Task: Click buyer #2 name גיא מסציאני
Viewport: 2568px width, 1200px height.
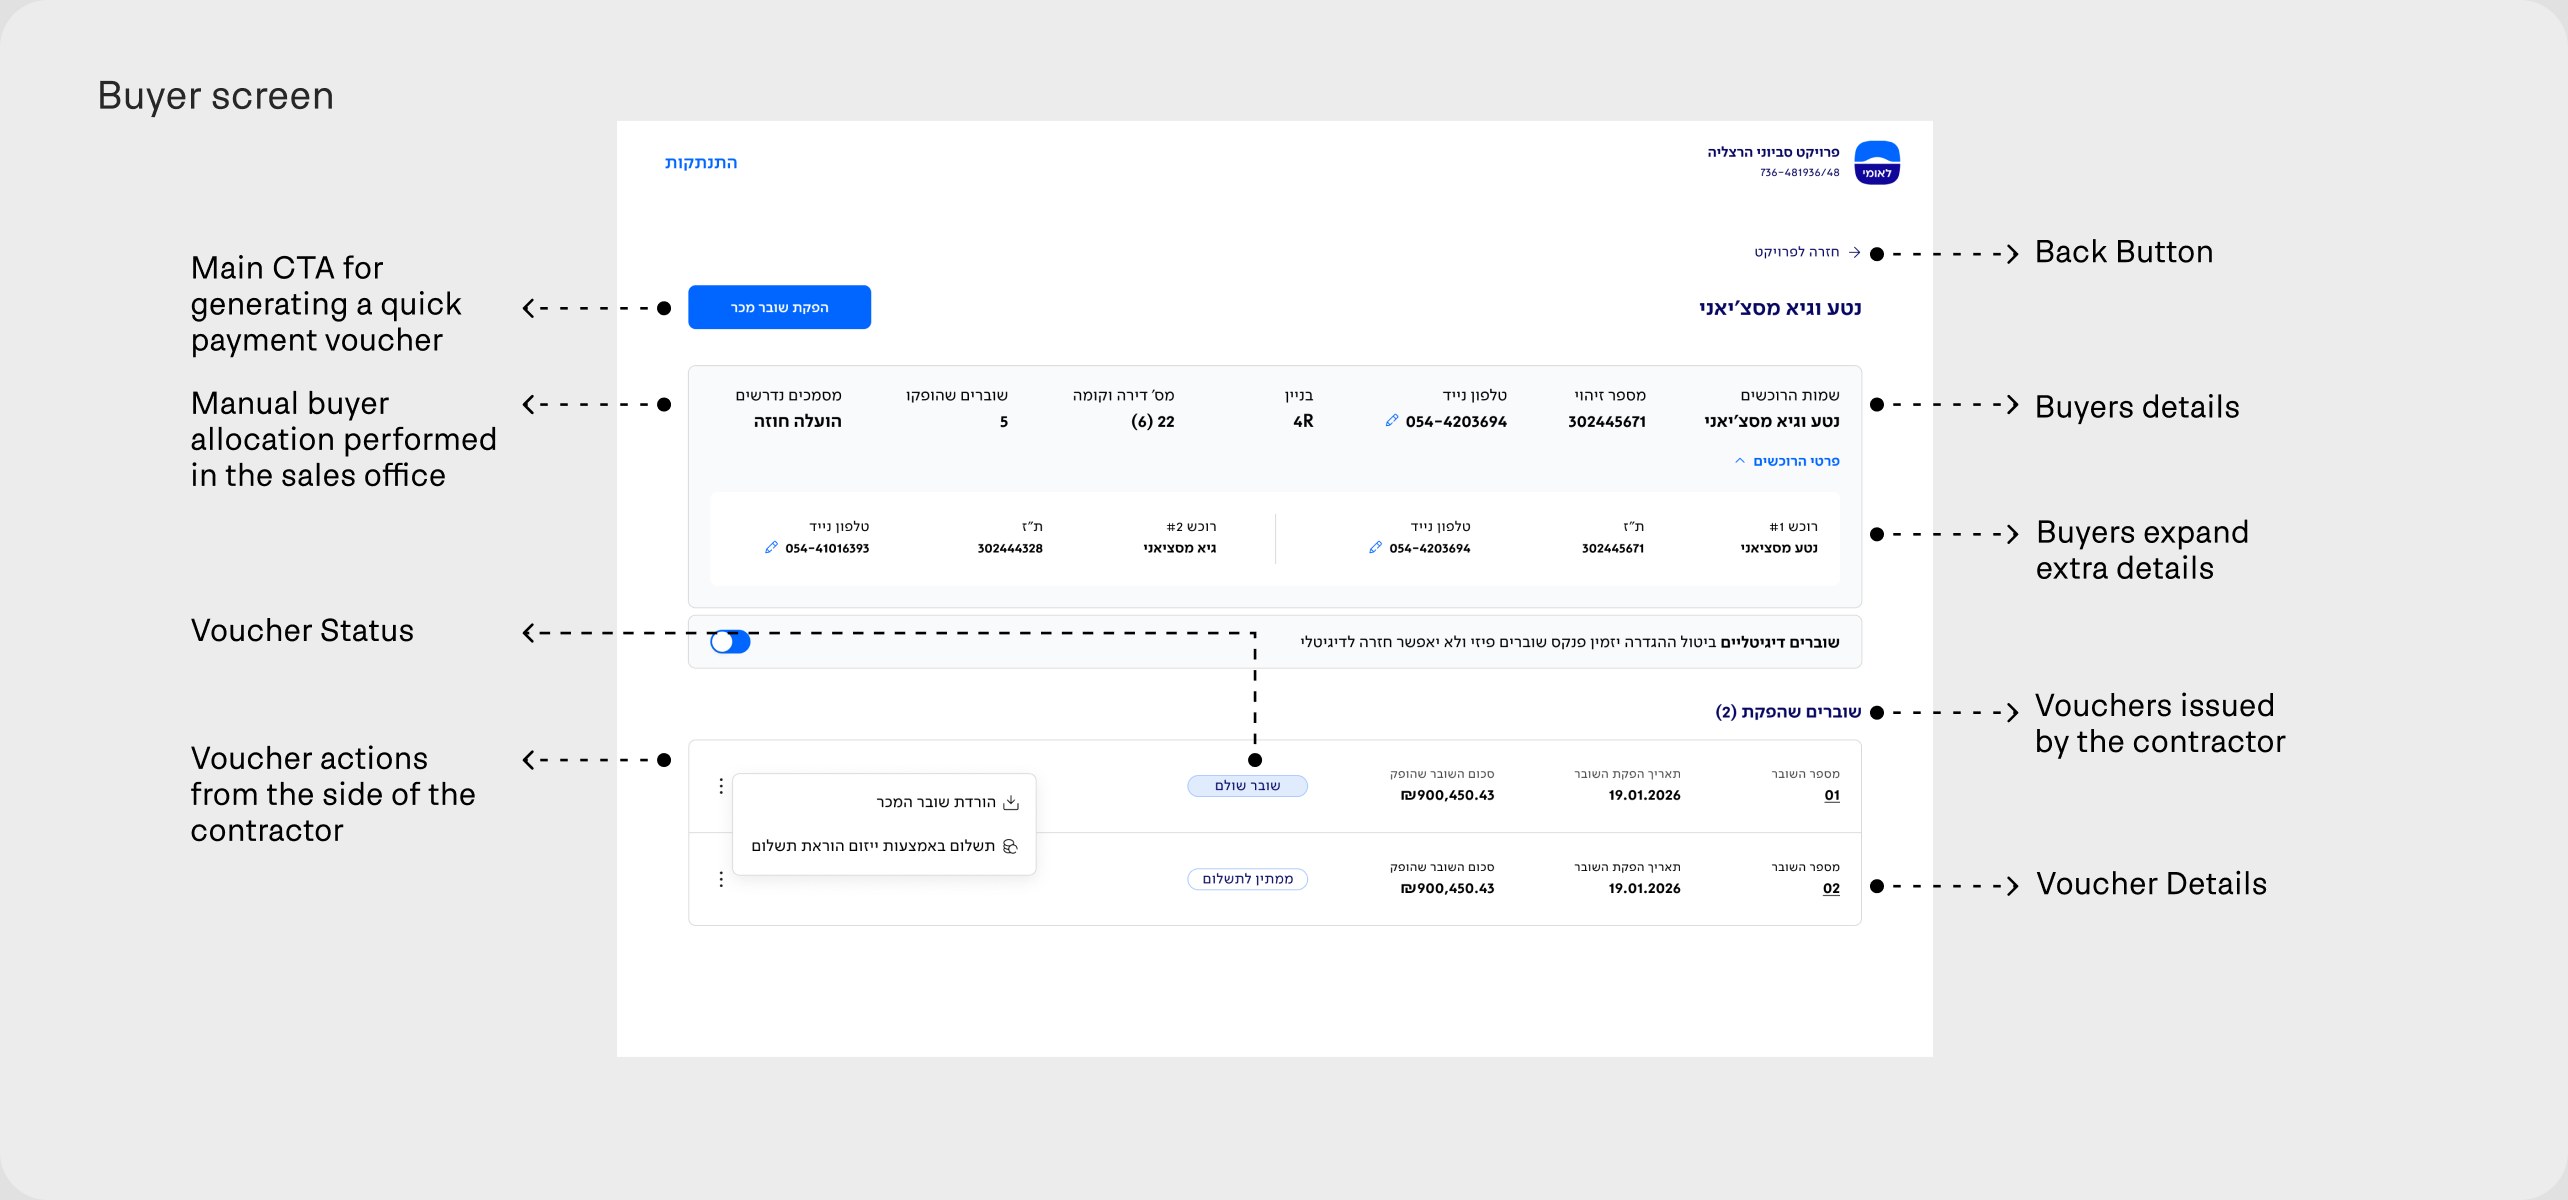Action: (1179, 548)
